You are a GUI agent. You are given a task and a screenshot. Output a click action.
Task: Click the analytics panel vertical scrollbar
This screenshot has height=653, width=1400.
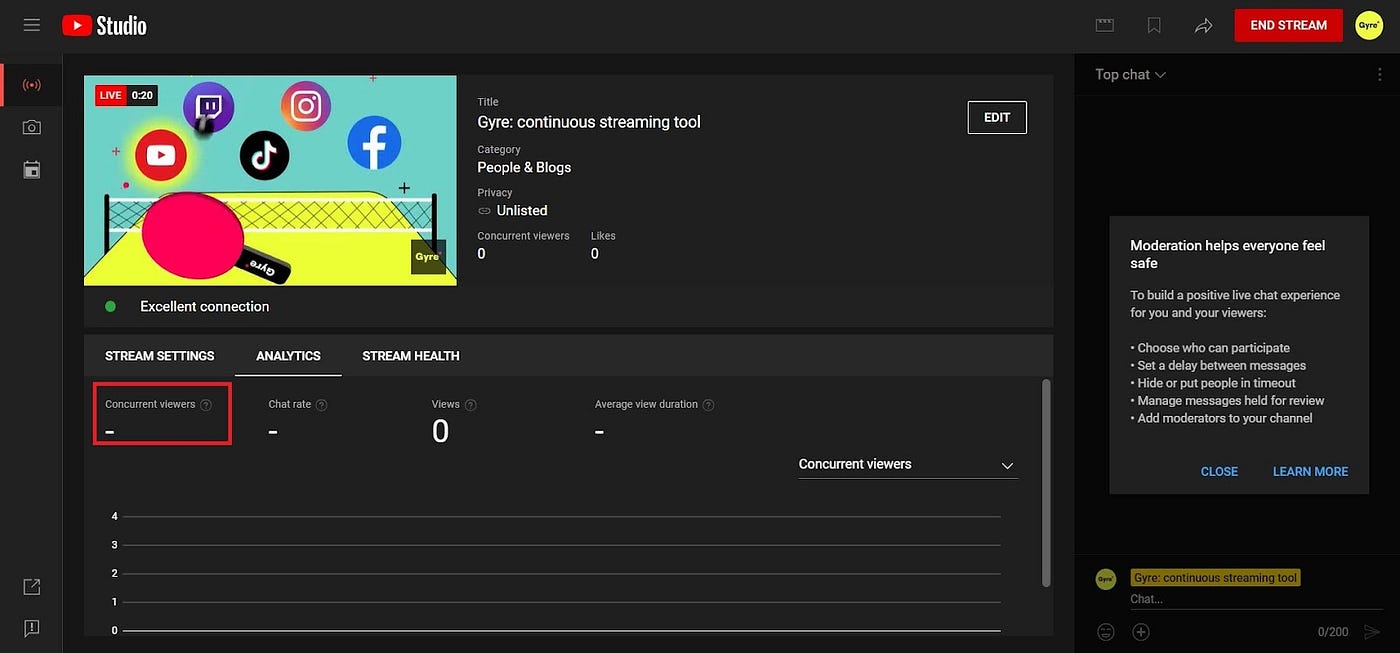pos(1046,482)
